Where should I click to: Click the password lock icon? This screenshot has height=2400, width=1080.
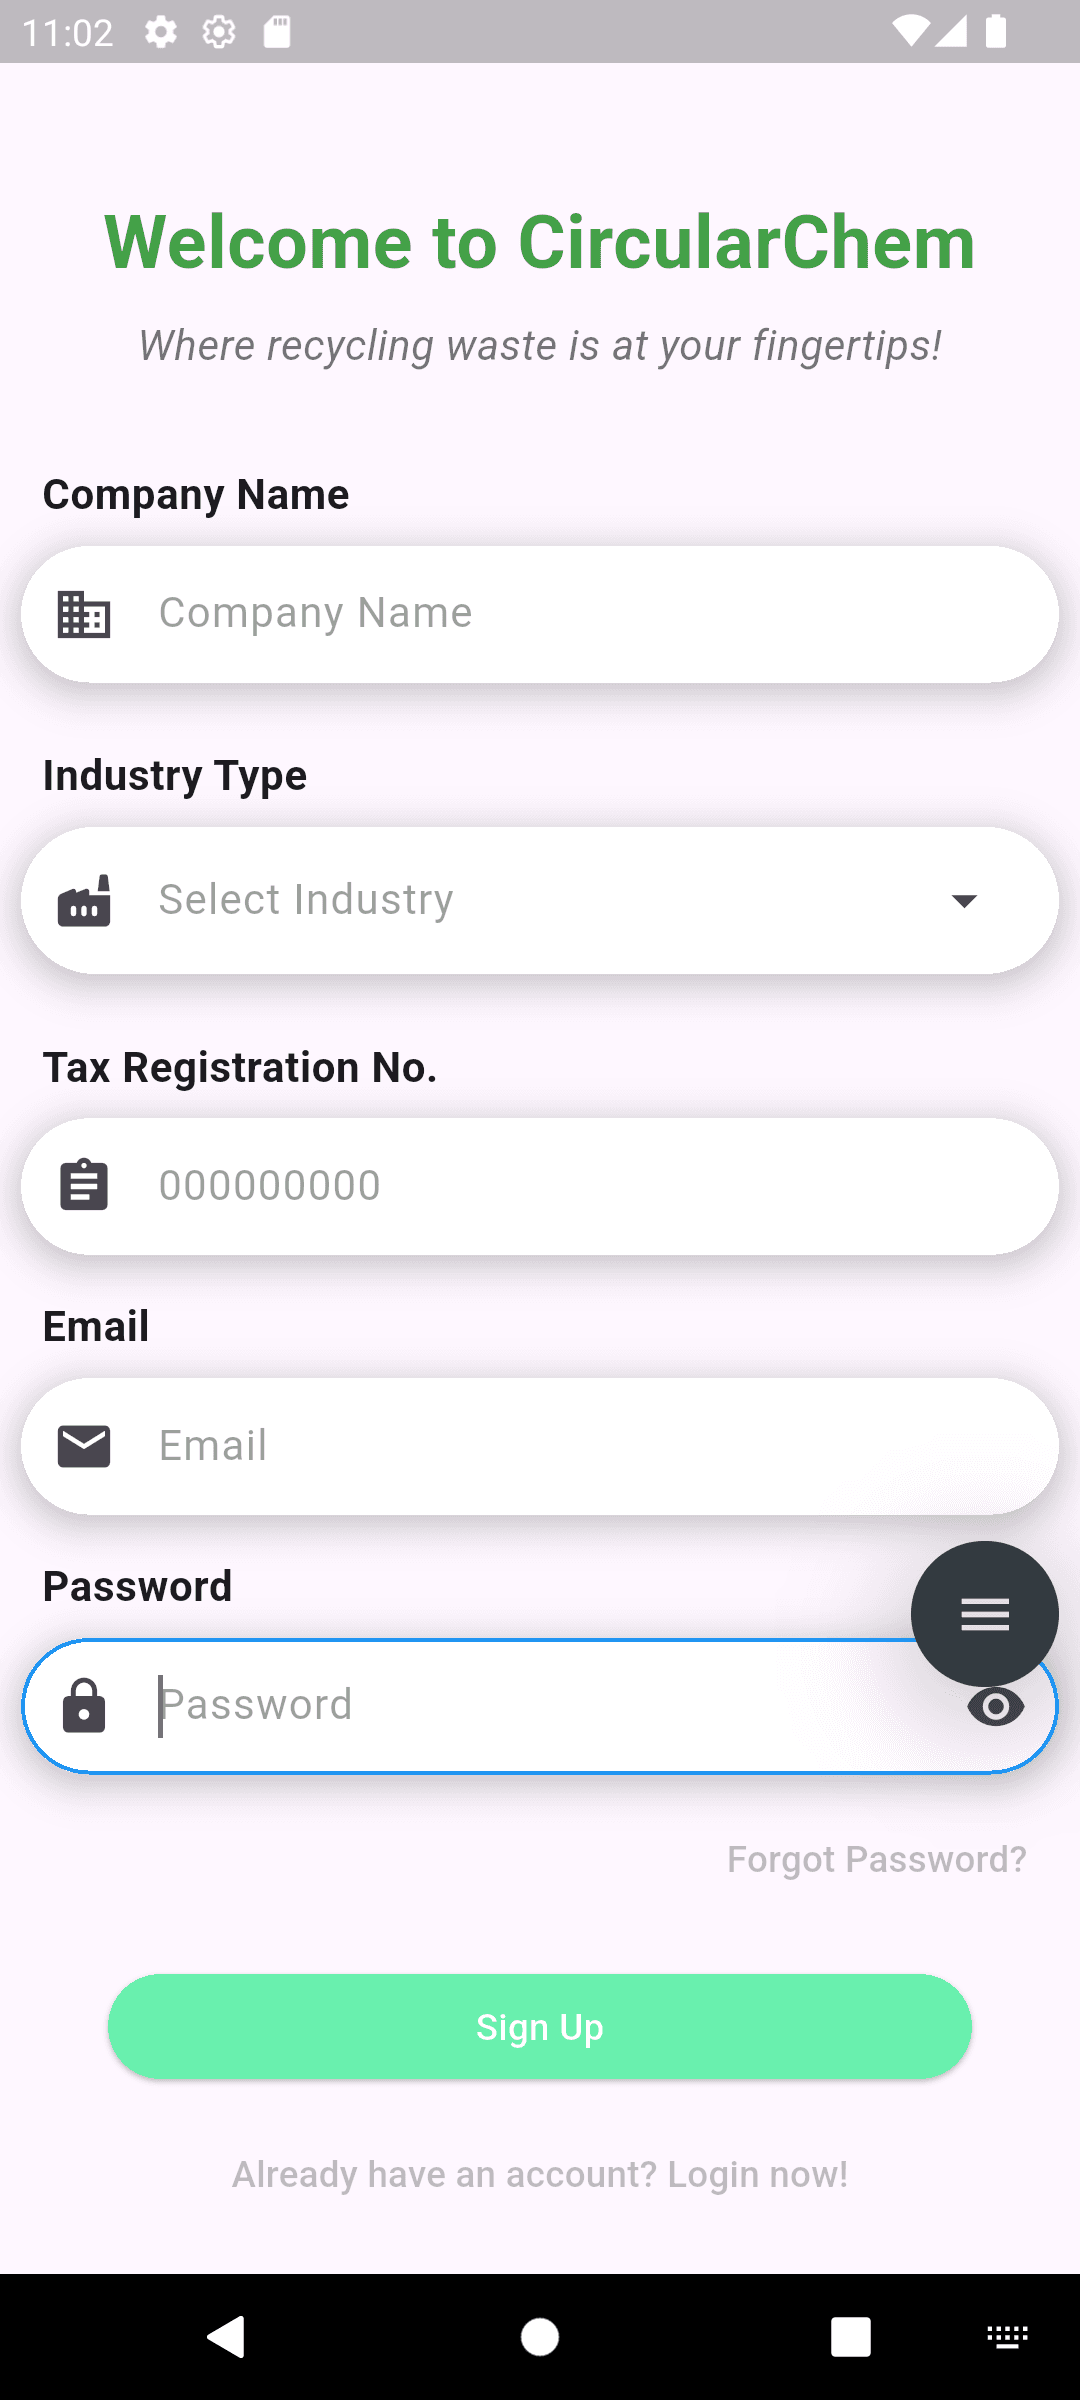pyautogui.click(x=84, y=1706)
